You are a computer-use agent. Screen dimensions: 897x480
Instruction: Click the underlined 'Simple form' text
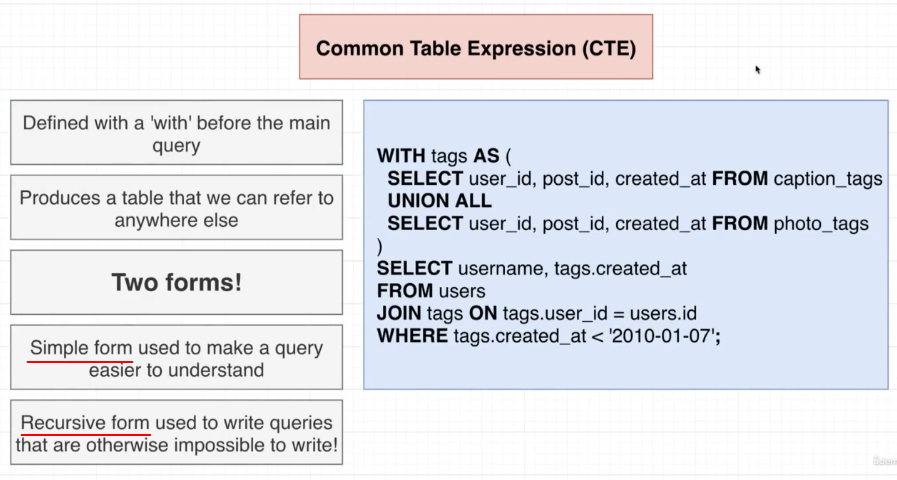tap(81, 349)
